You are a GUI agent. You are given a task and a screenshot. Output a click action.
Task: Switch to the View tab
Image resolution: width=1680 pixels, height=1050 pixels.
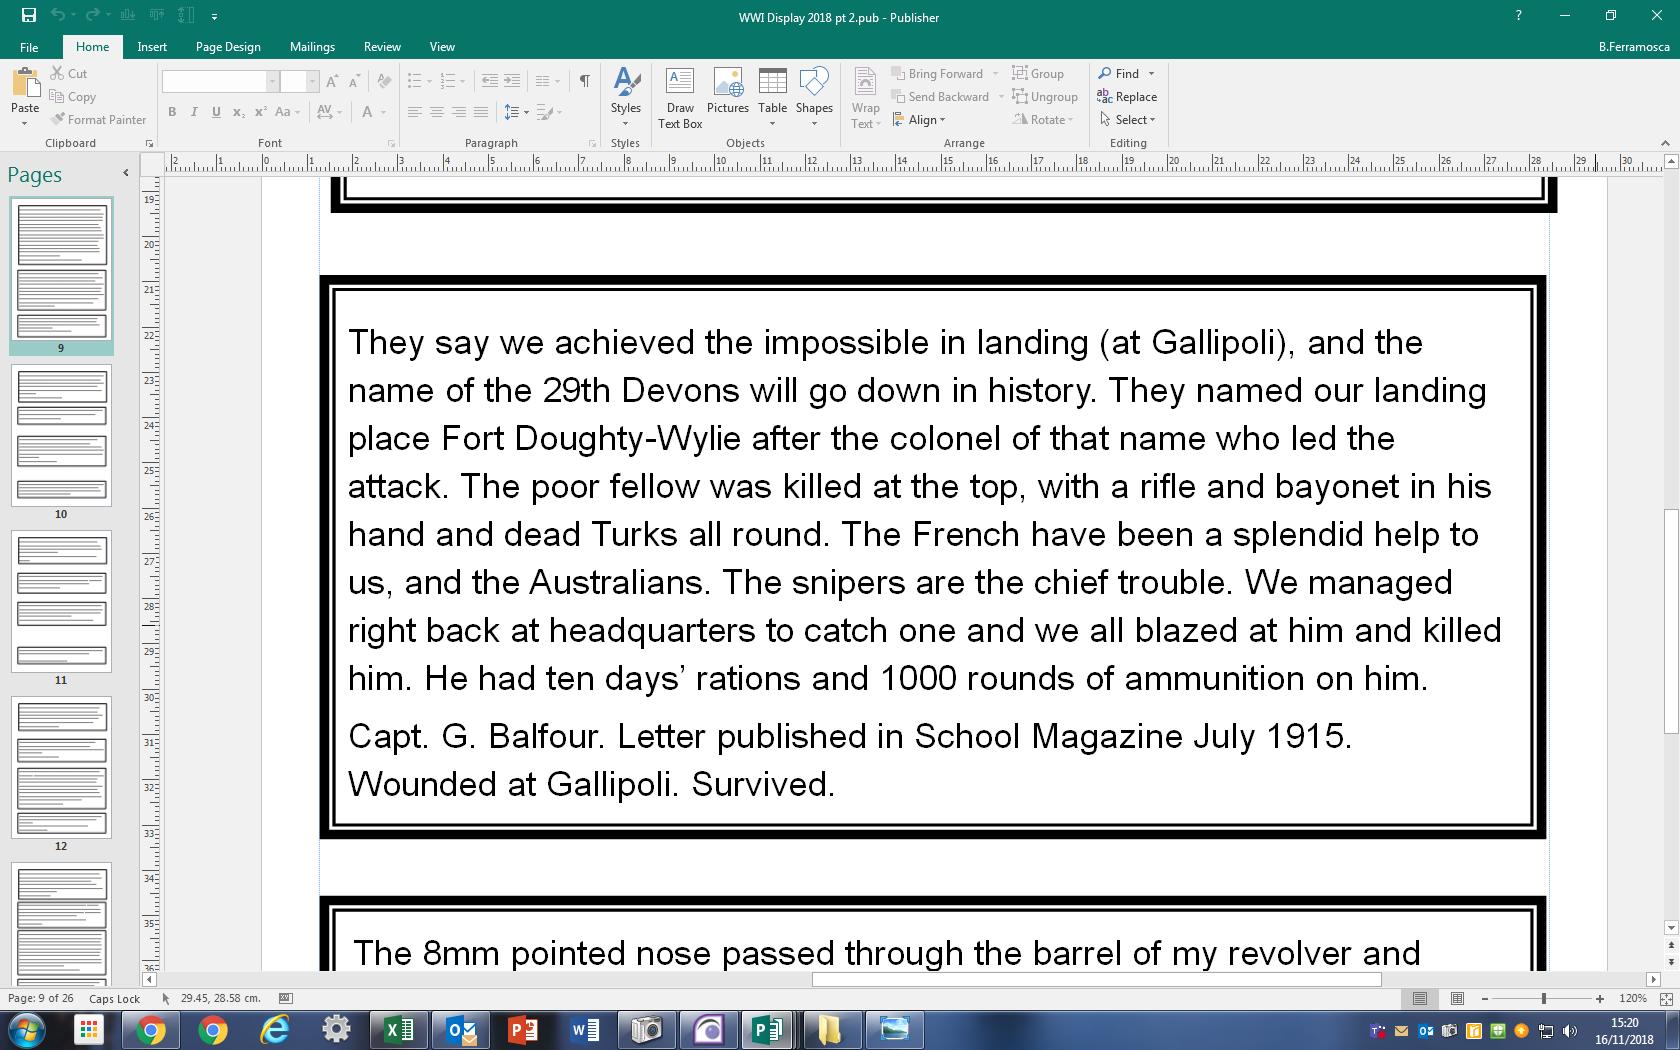[442, 47]
